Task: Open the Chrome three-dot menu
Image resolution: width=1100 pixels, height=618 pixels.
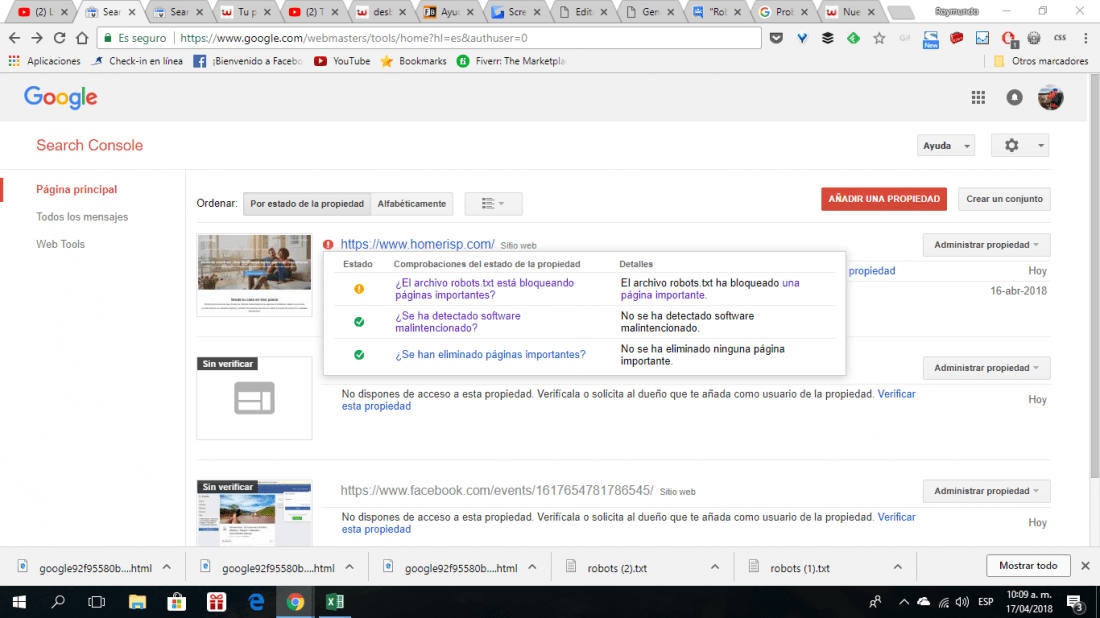Action: point(1085,39)
